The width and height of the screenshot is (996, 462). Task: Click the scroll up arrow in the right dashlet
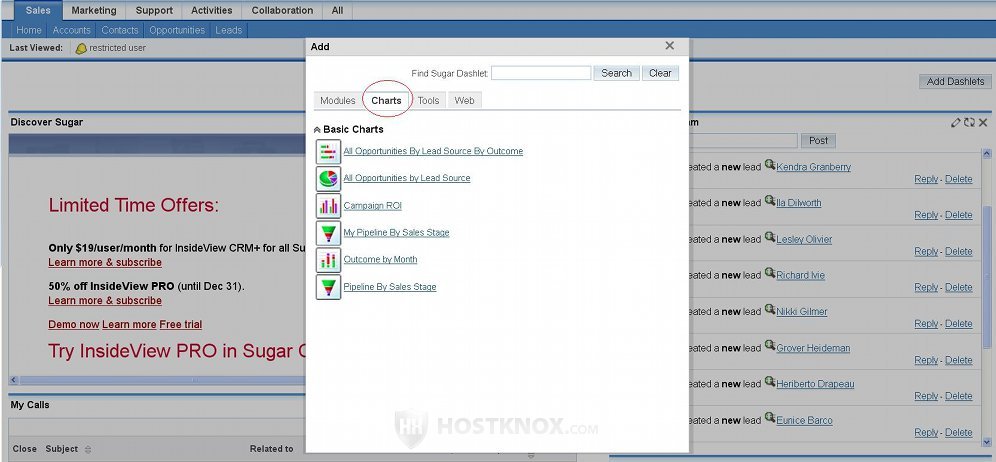click(x=986, y=154)
